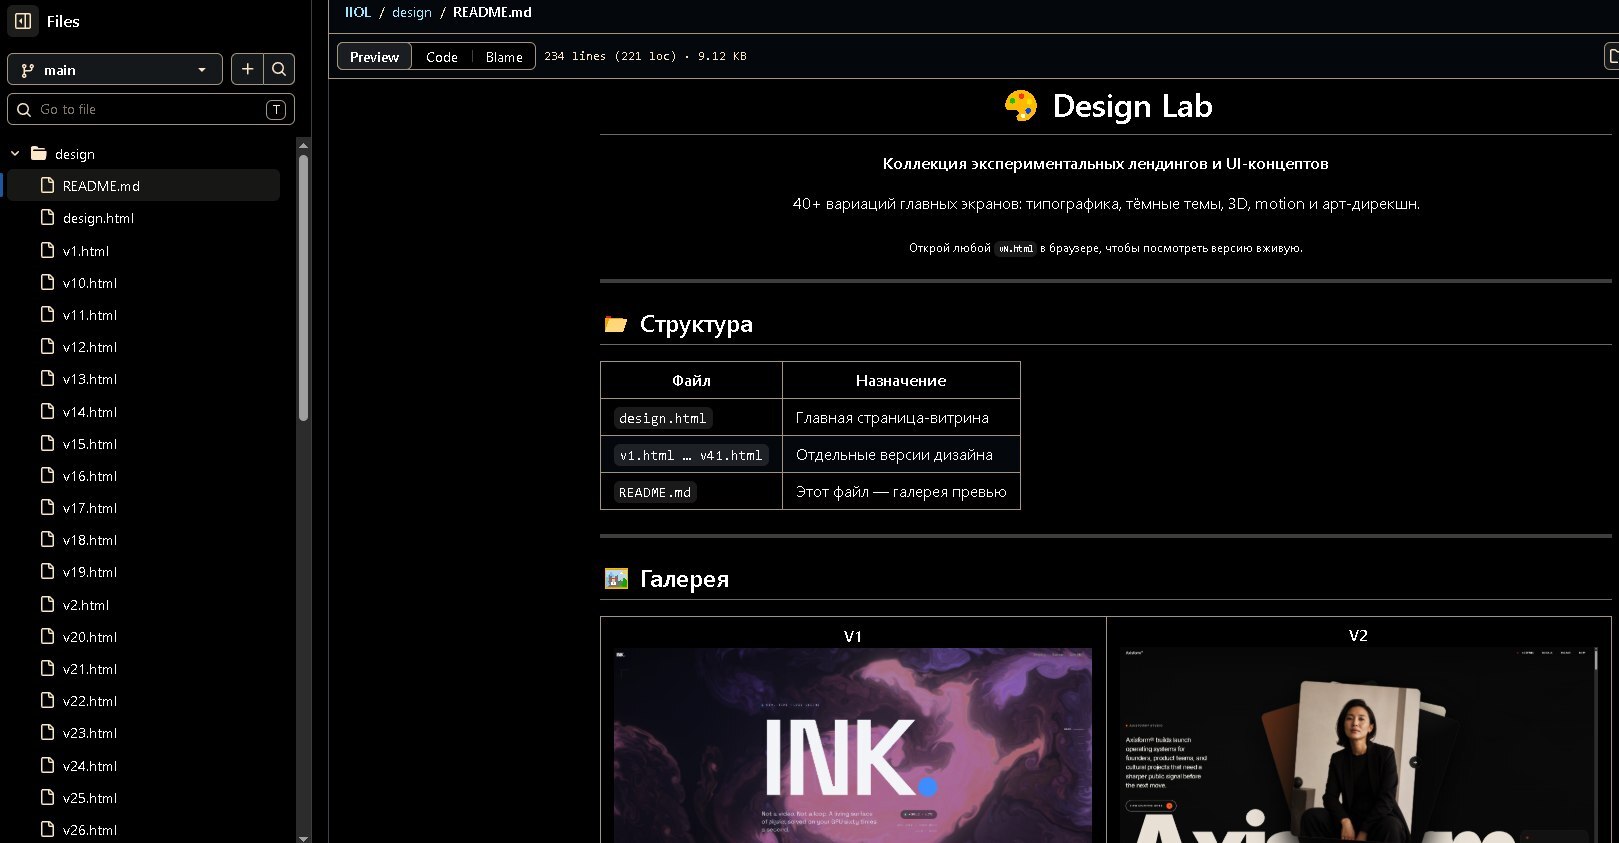Click the Структура section heading
The height and width of the screenshot is (843, 1619).
point(679,324)
